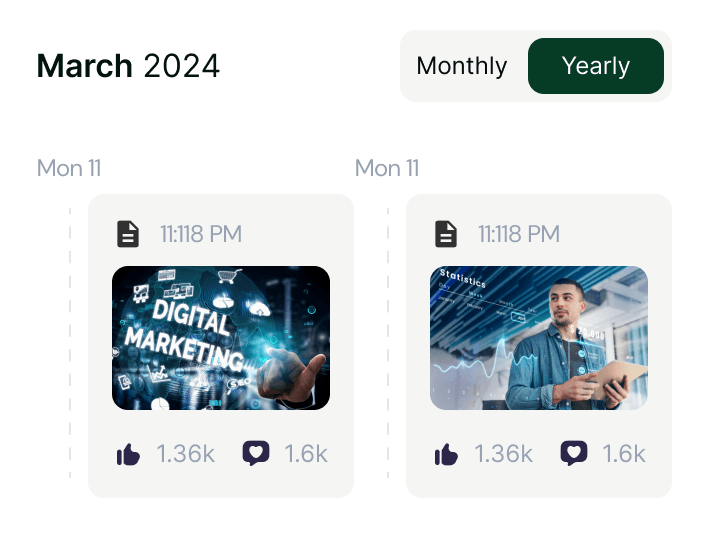708x554 pixels.
Task: Click the document icon on the Digital Marketing post
Action: click(x=128, y=234)
